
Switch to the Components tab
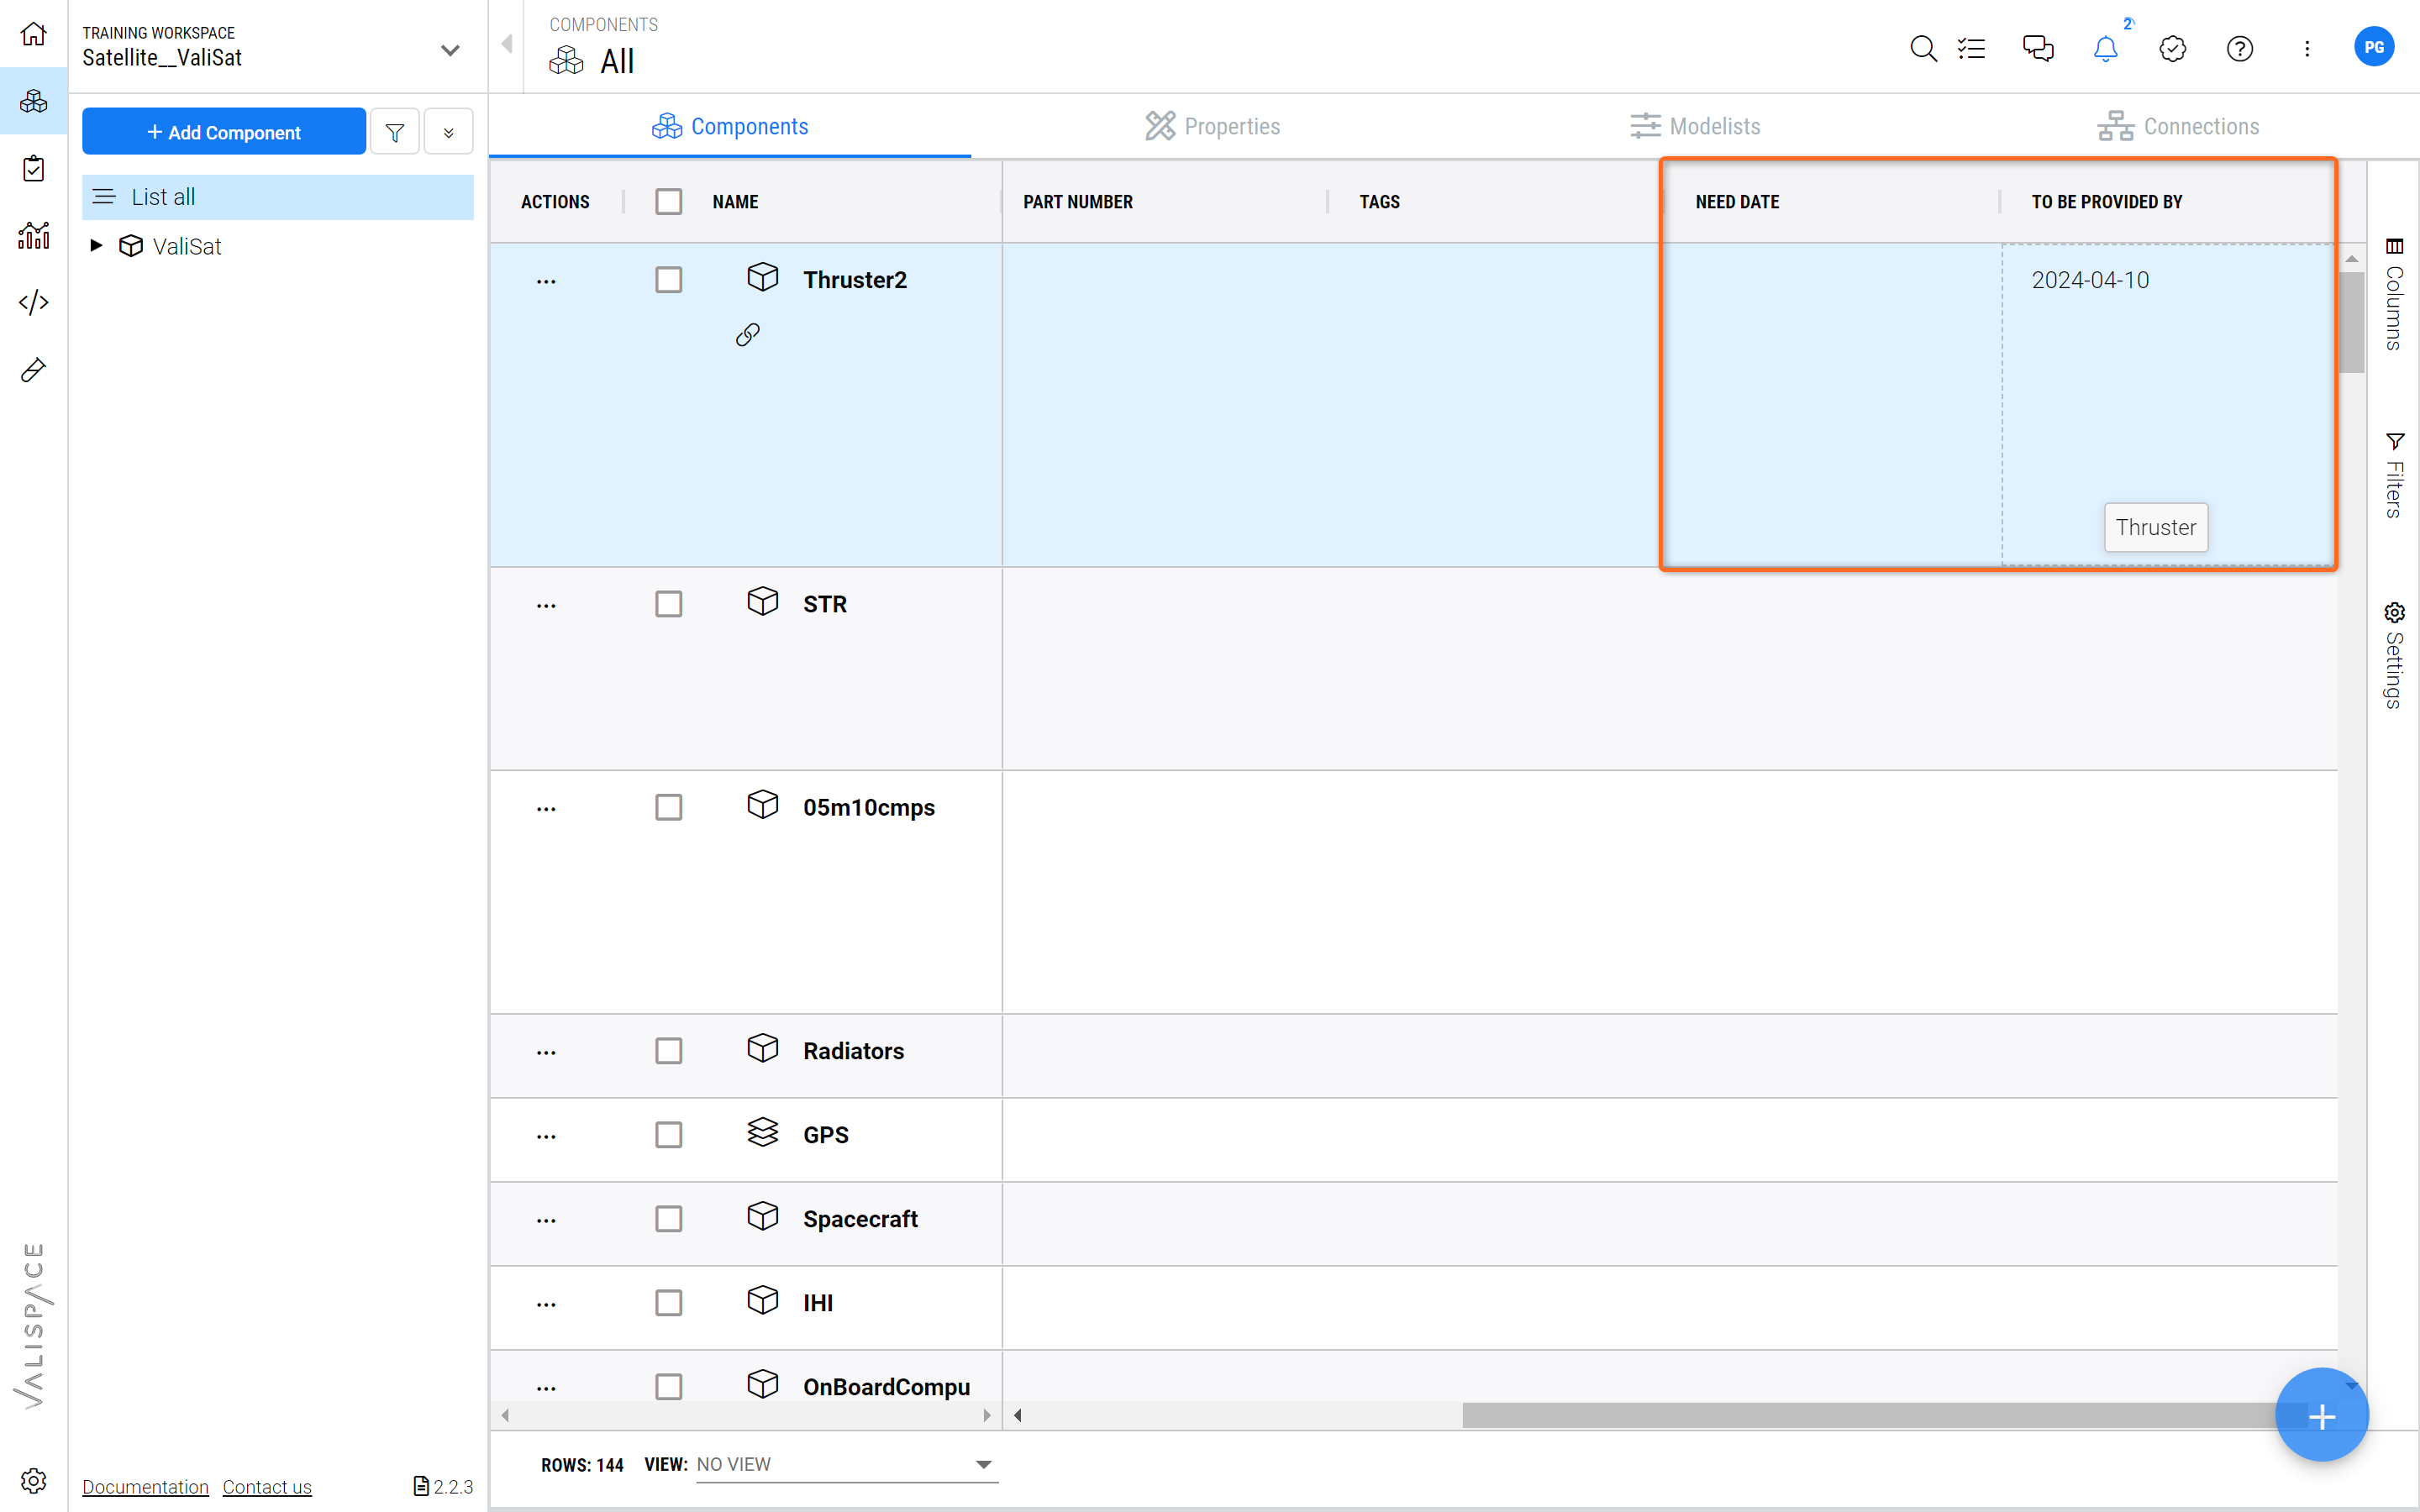[730, 126]
